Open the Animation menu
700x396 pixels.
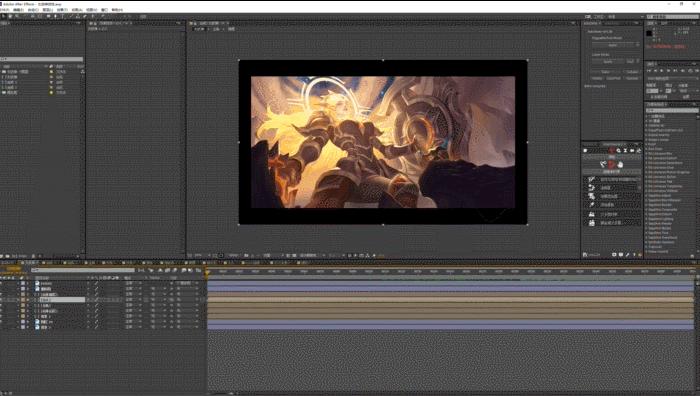click(77, 9)
